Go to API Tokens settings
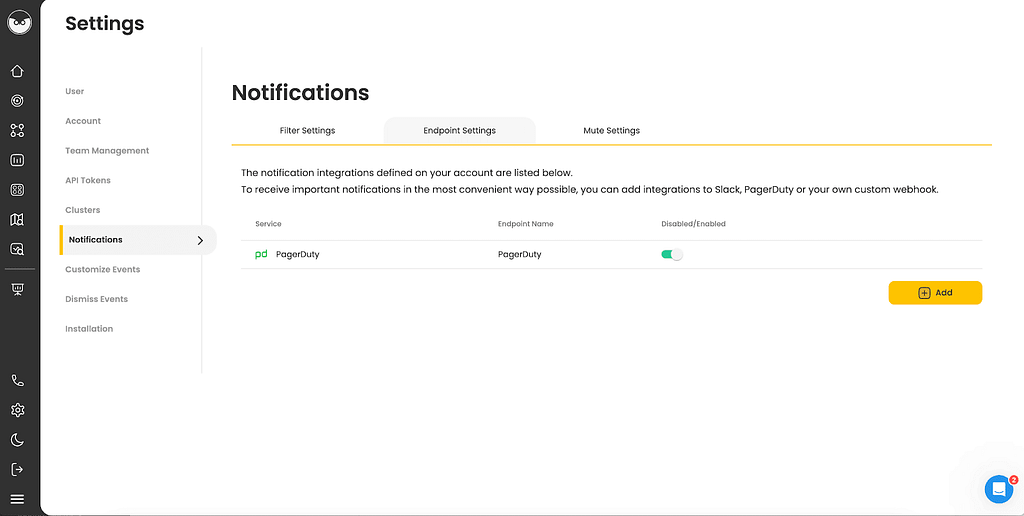 coord(88,180)
